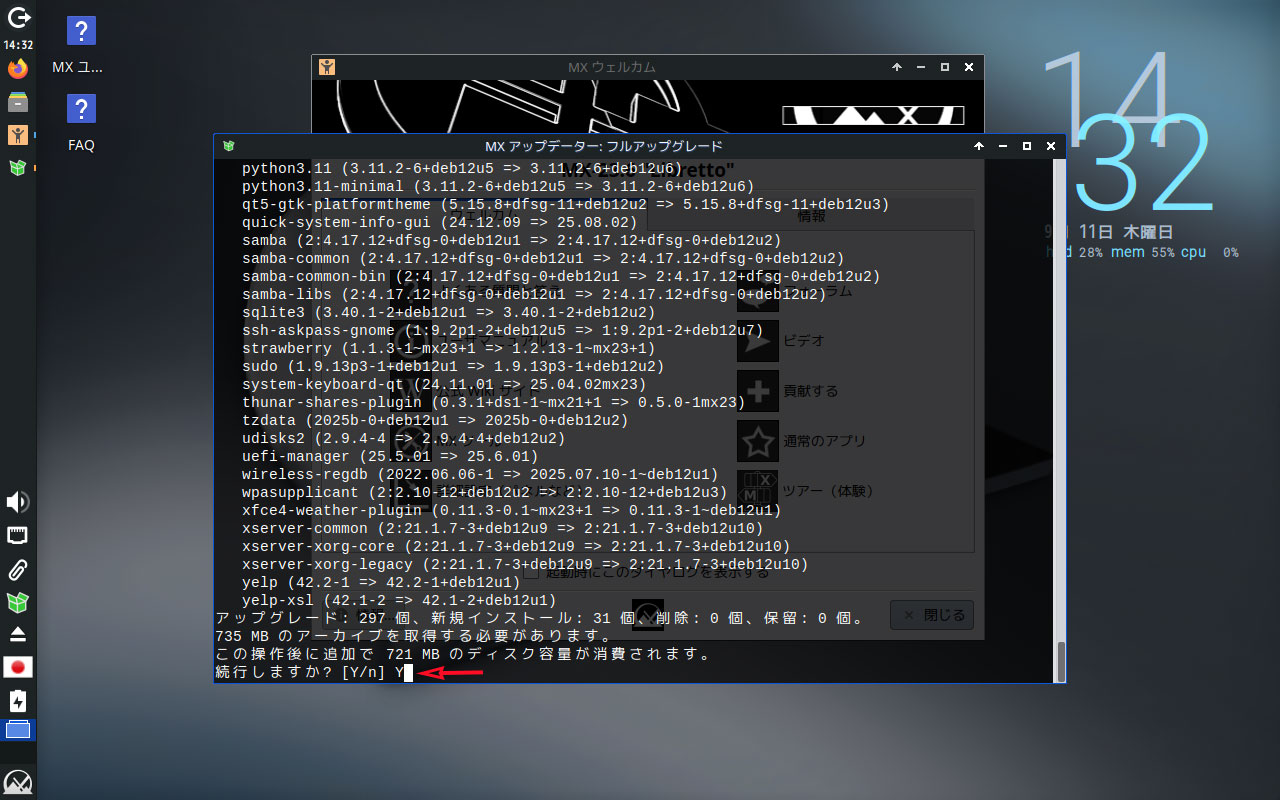This screenshot has width=1280, height=800.
Task: Minimize the MX ウェルカム window
Action: (921, 67)
